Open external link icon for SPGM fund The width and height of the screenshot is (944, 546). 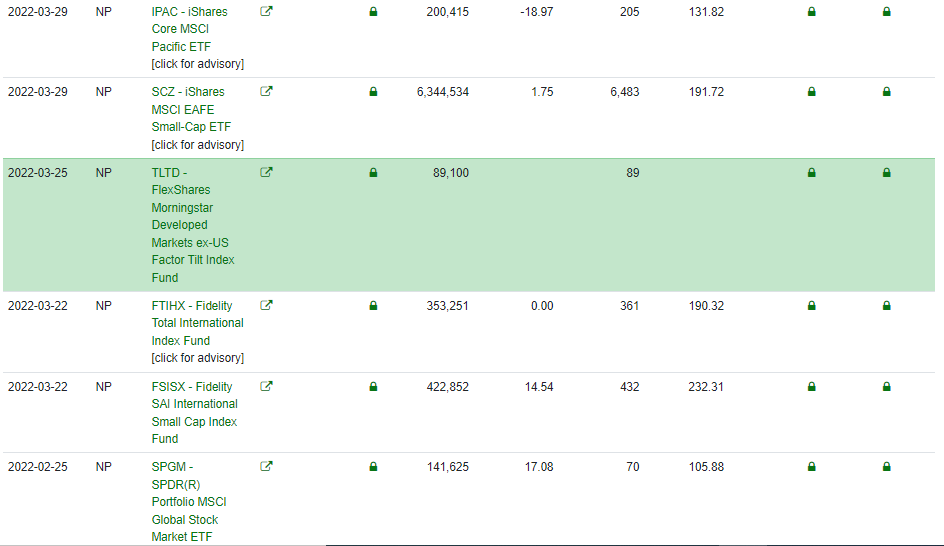[266, 467]
